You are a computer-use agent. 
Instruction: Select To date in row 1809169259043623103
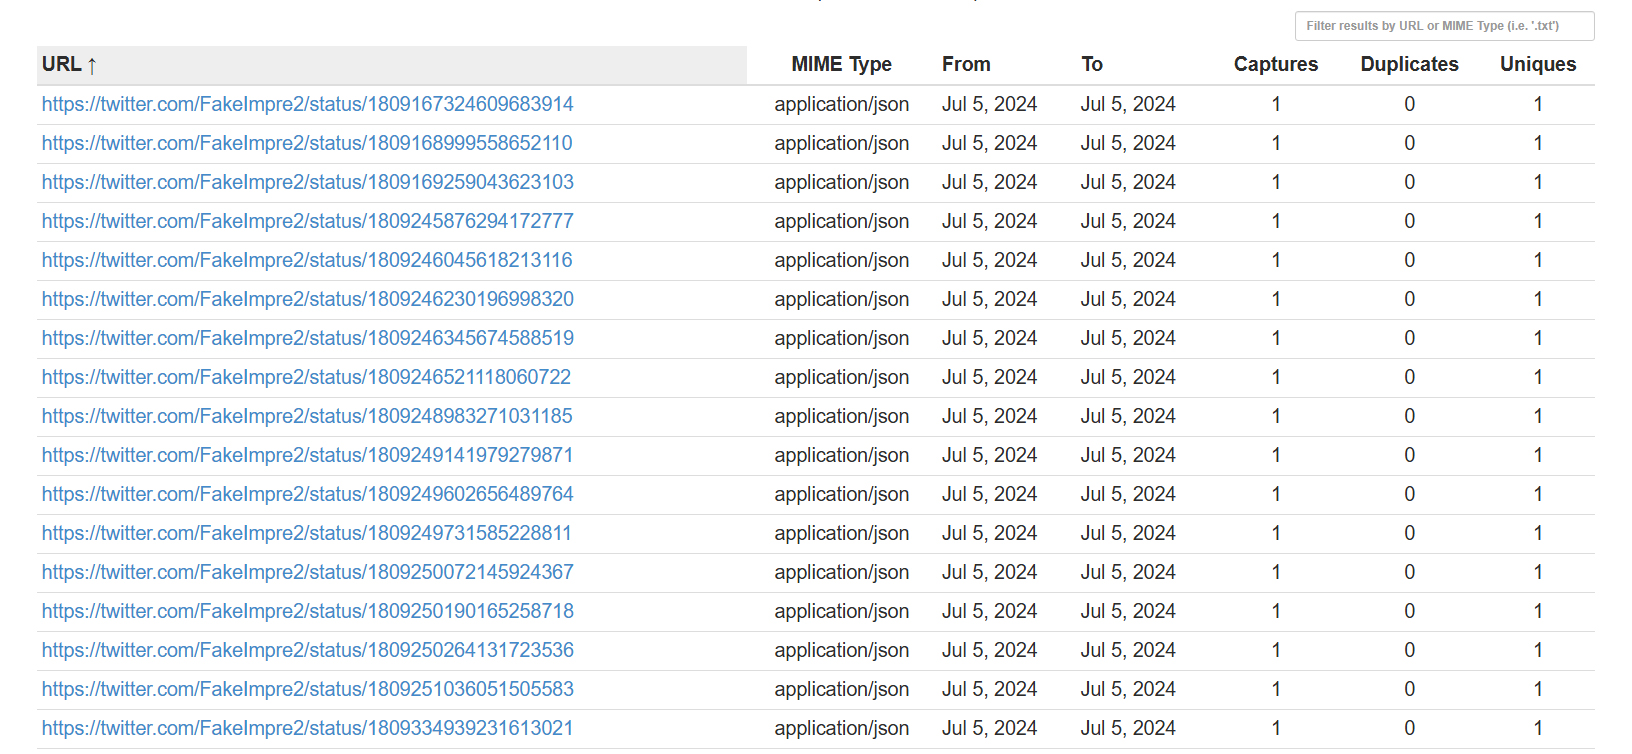(x=1128, y=182)
